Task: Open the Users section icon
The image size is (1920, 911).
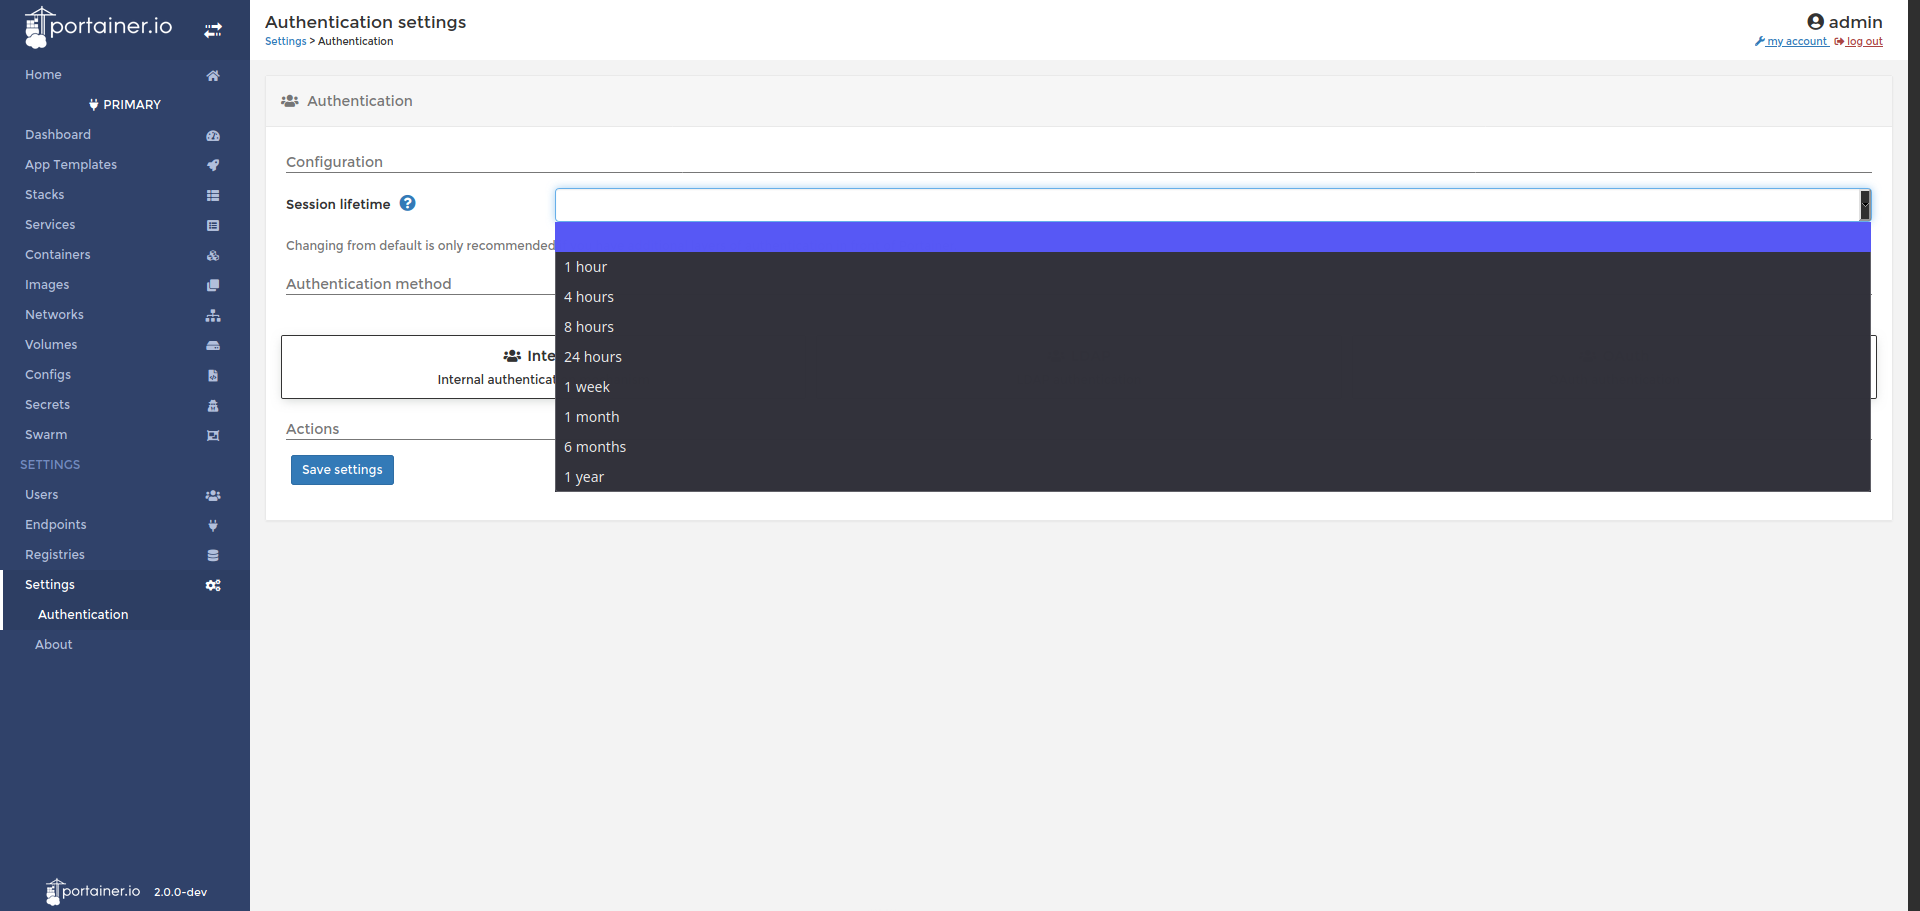Action: pos(213,495)
